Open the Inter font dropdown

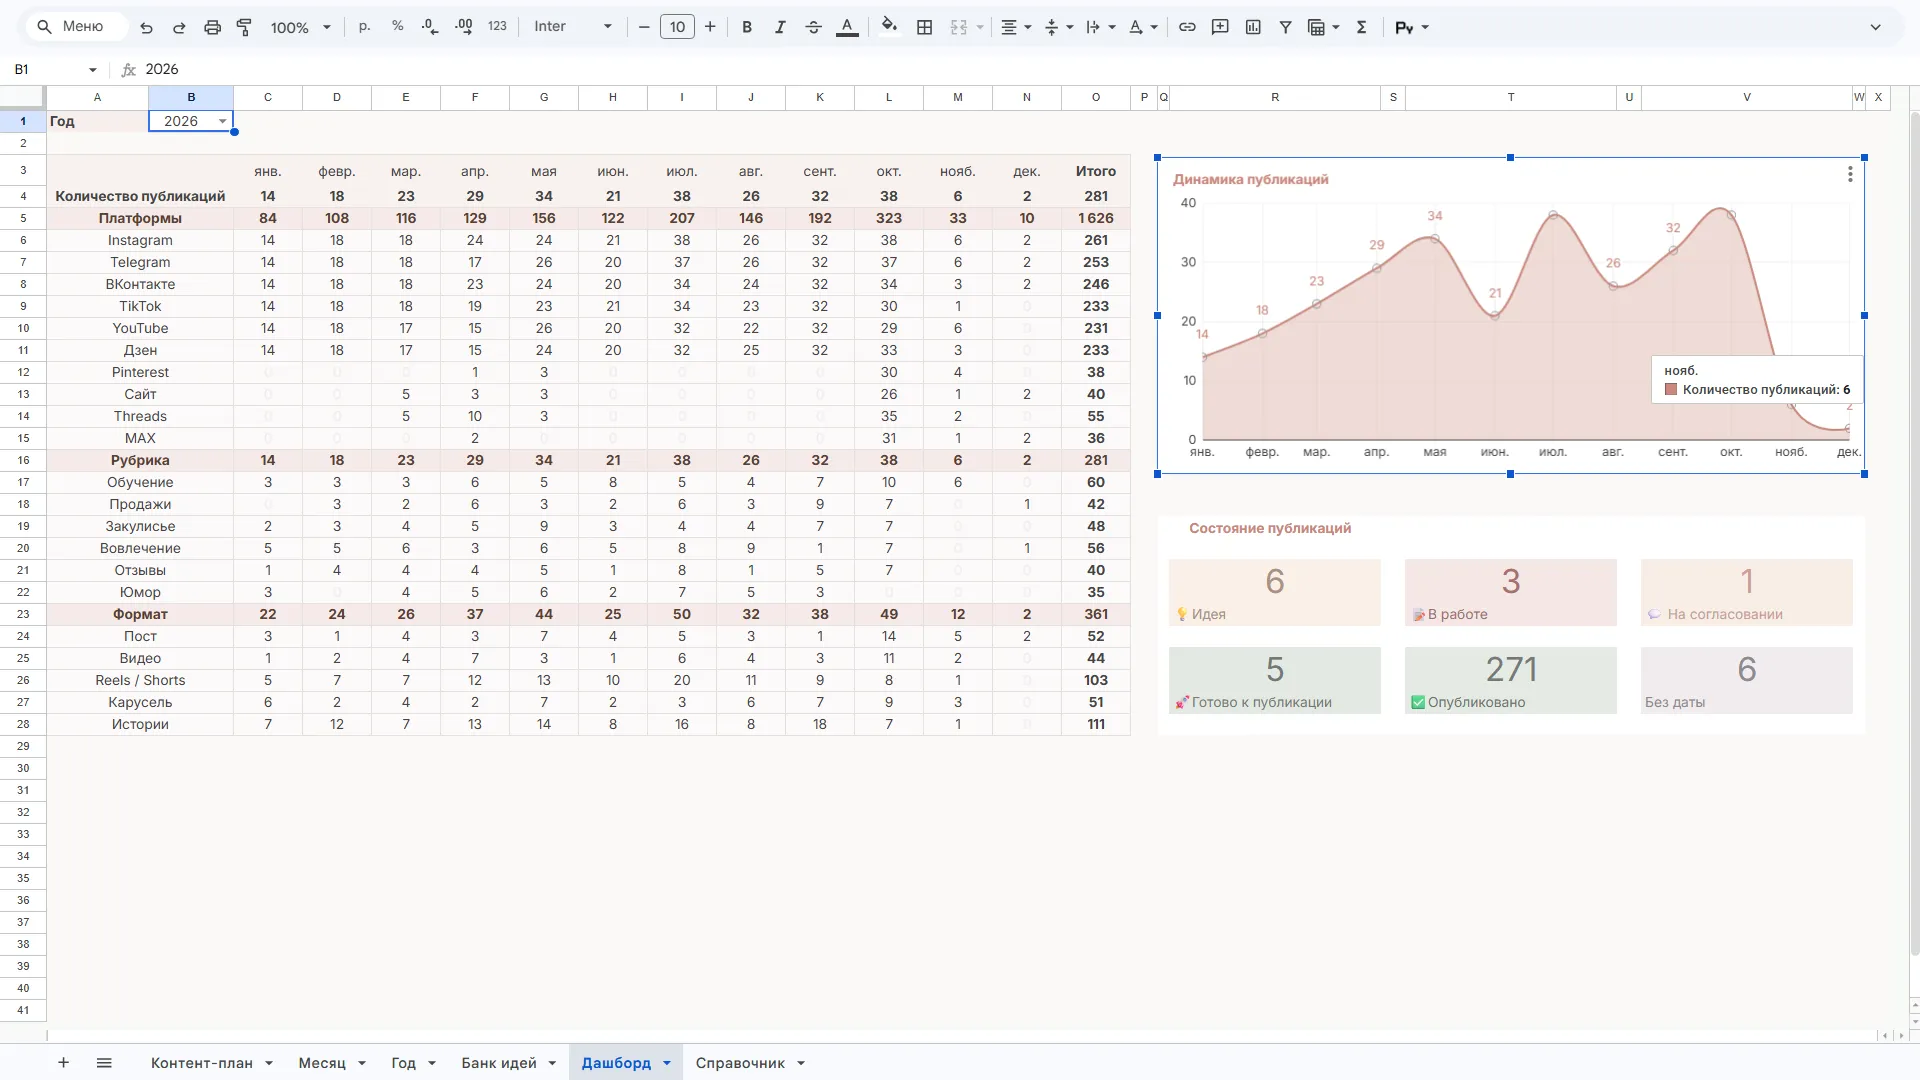[573, 27]
